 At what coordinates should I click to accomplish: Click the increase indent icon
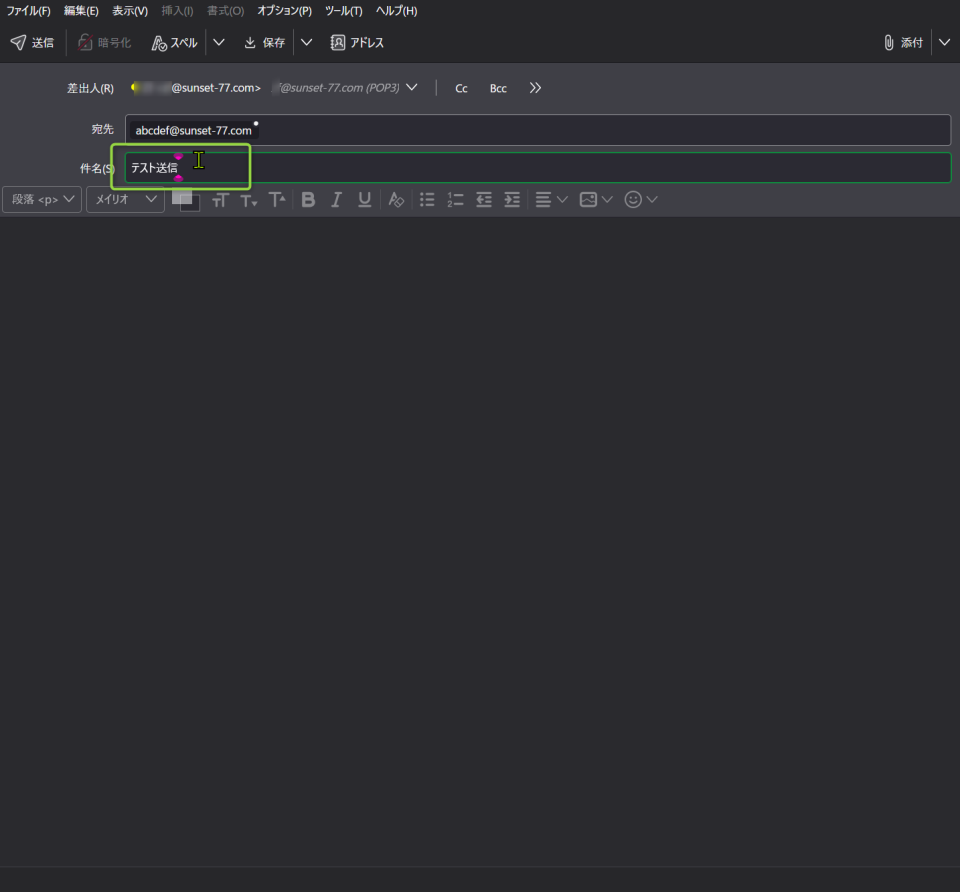(x=512, y=200)
